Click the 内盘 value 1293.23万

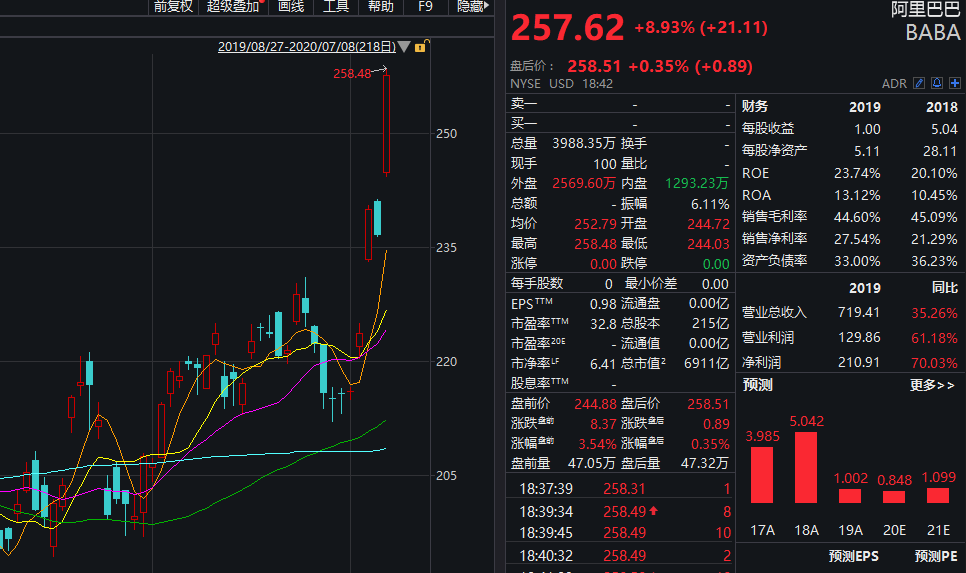[x=697, y=183]
